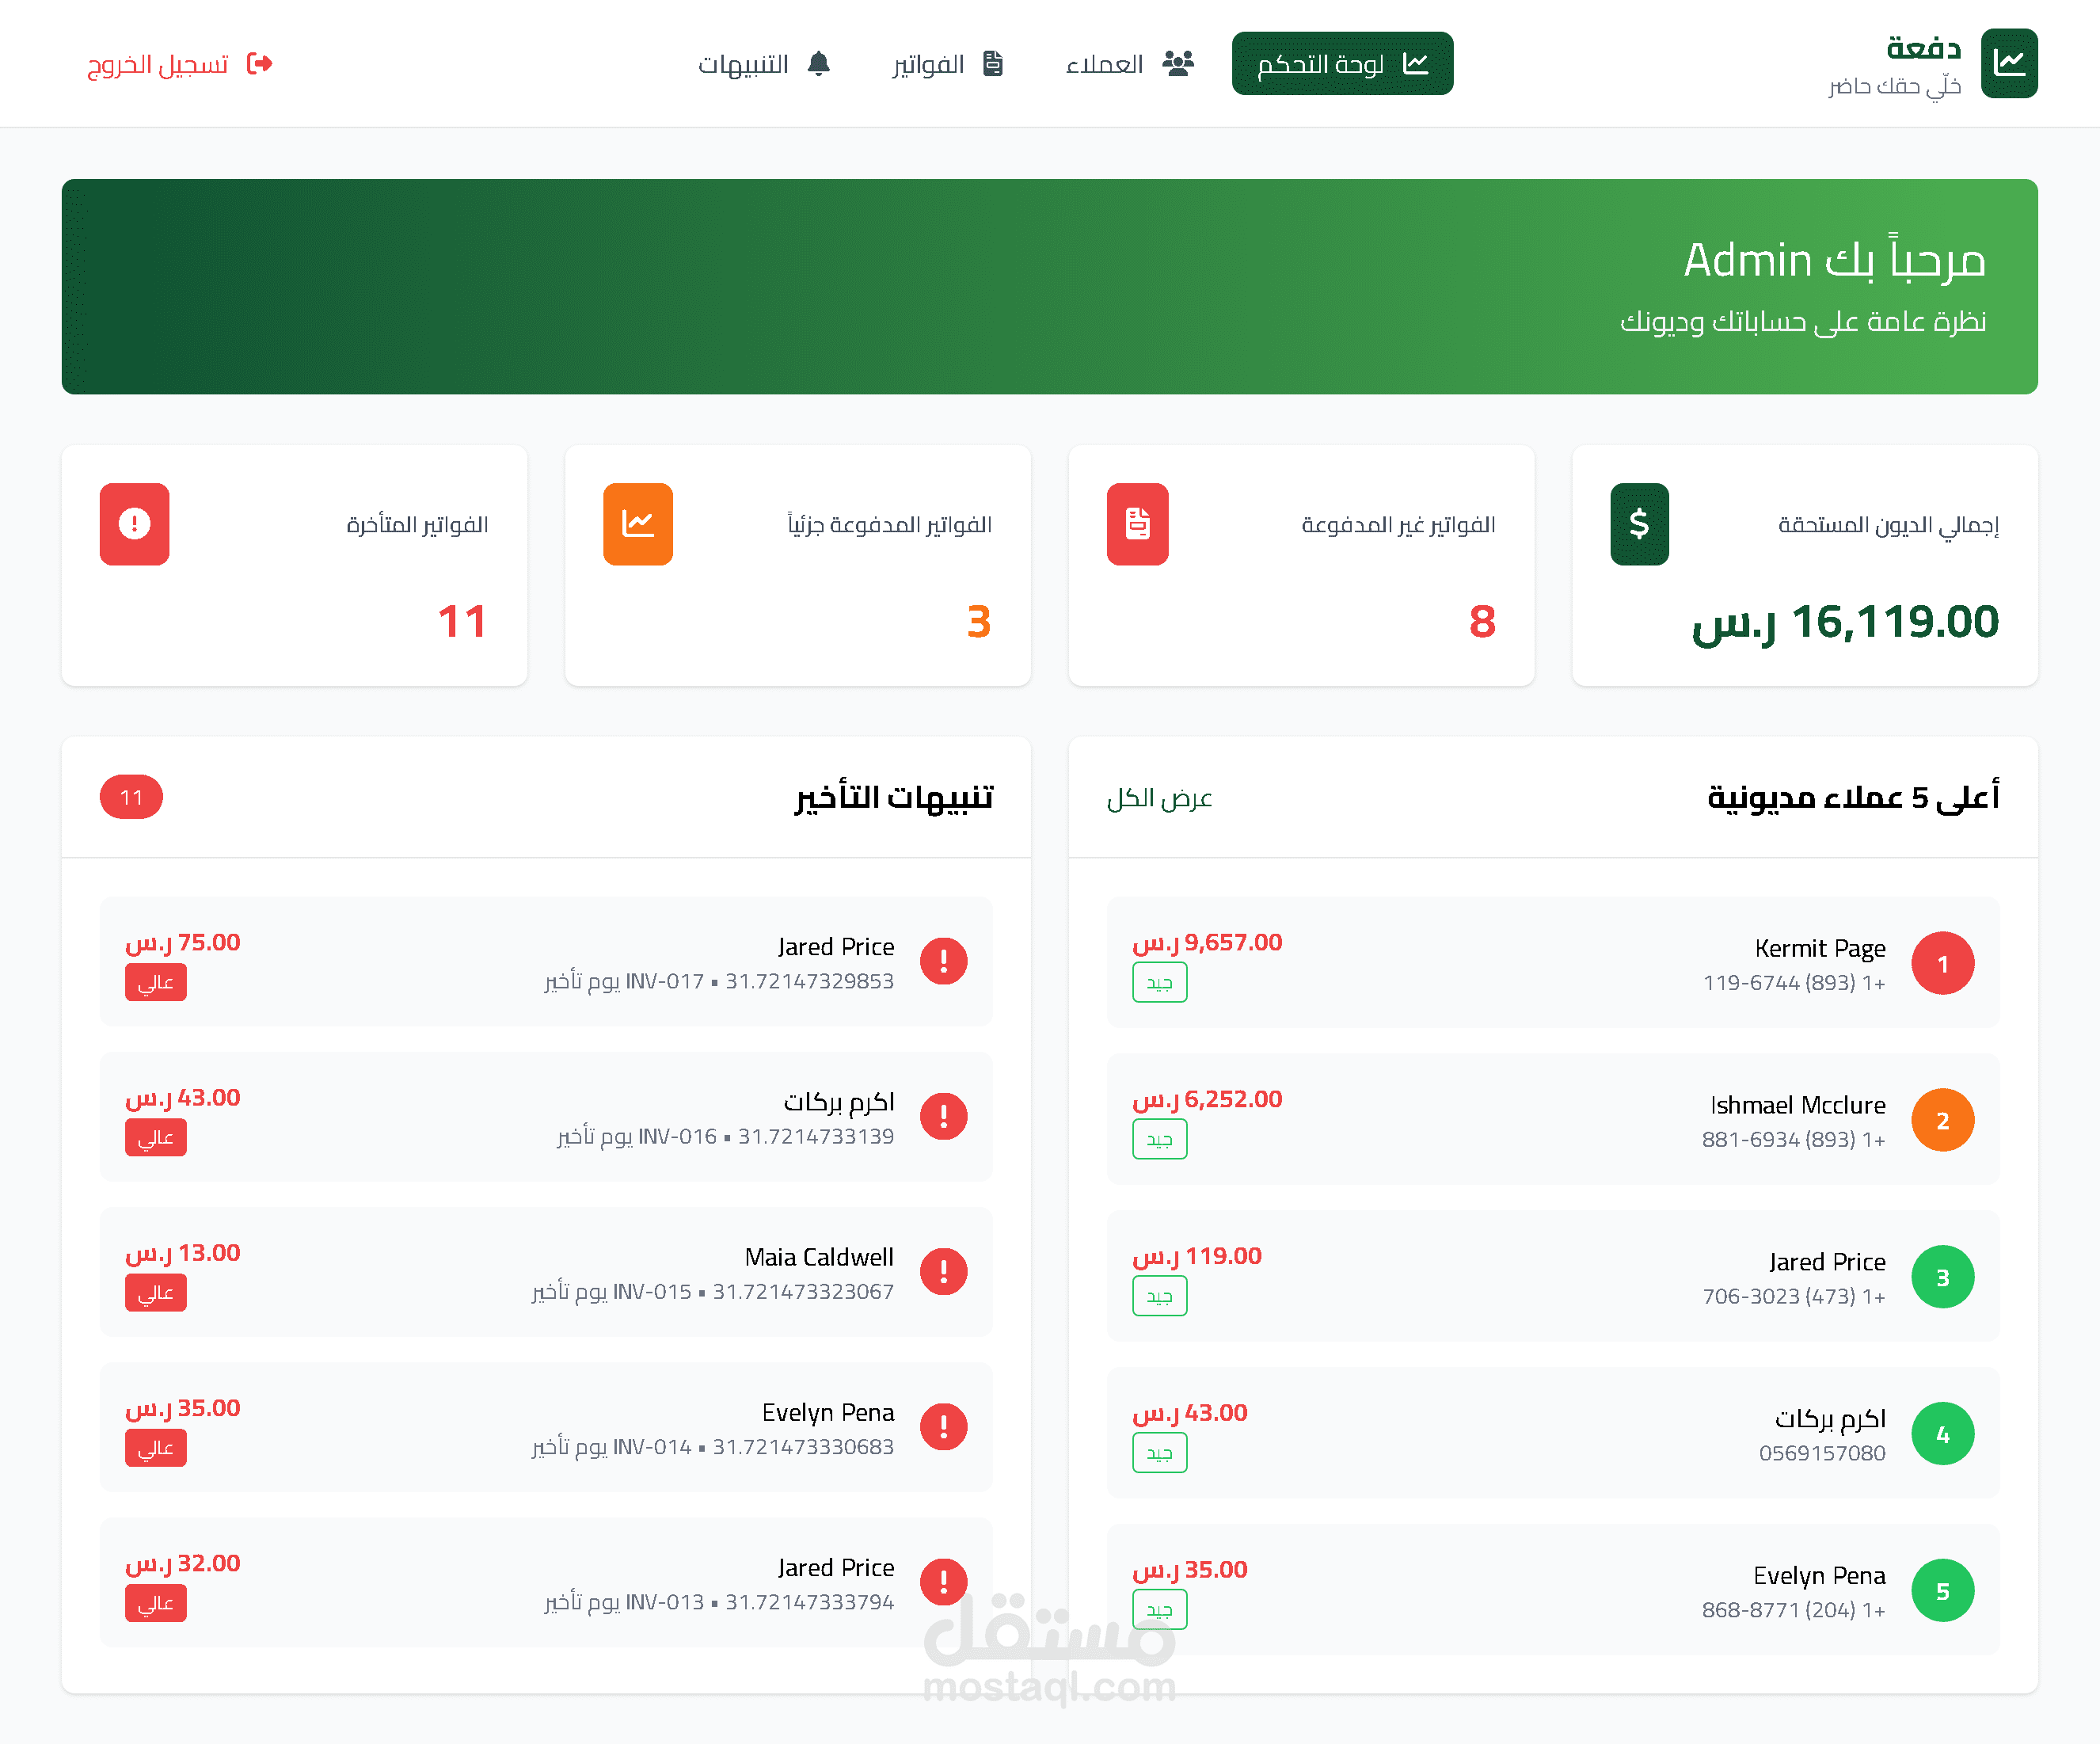The width and height of the screenshot is (2100, 1744).
Task: Click عالي badge on the 43.00 alert
Action: pyautogui.click(x=156, y=1138)
